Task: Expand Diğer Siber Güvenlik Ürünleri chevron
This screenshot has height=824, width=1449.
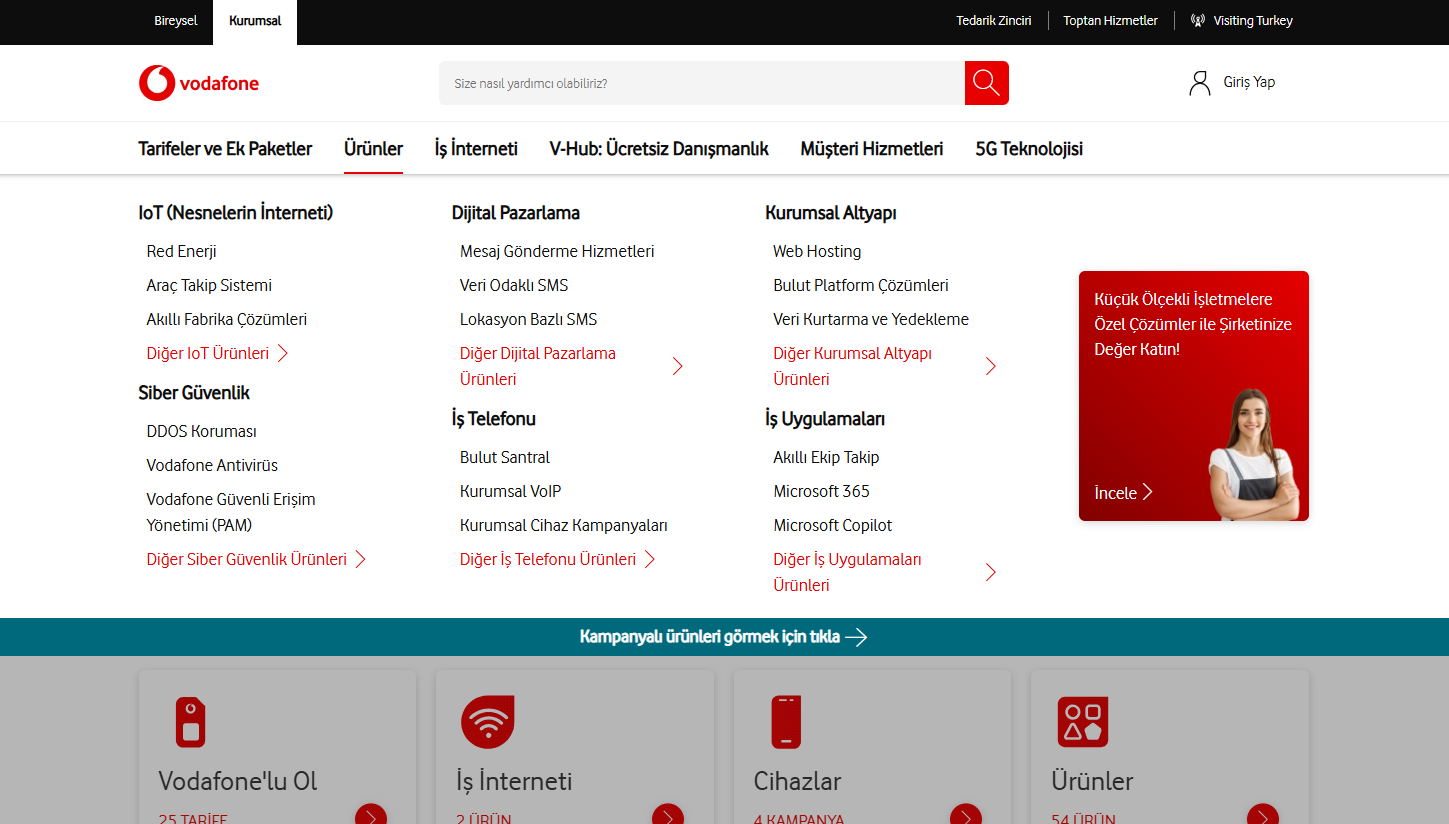Action: [x=362, y=559]
